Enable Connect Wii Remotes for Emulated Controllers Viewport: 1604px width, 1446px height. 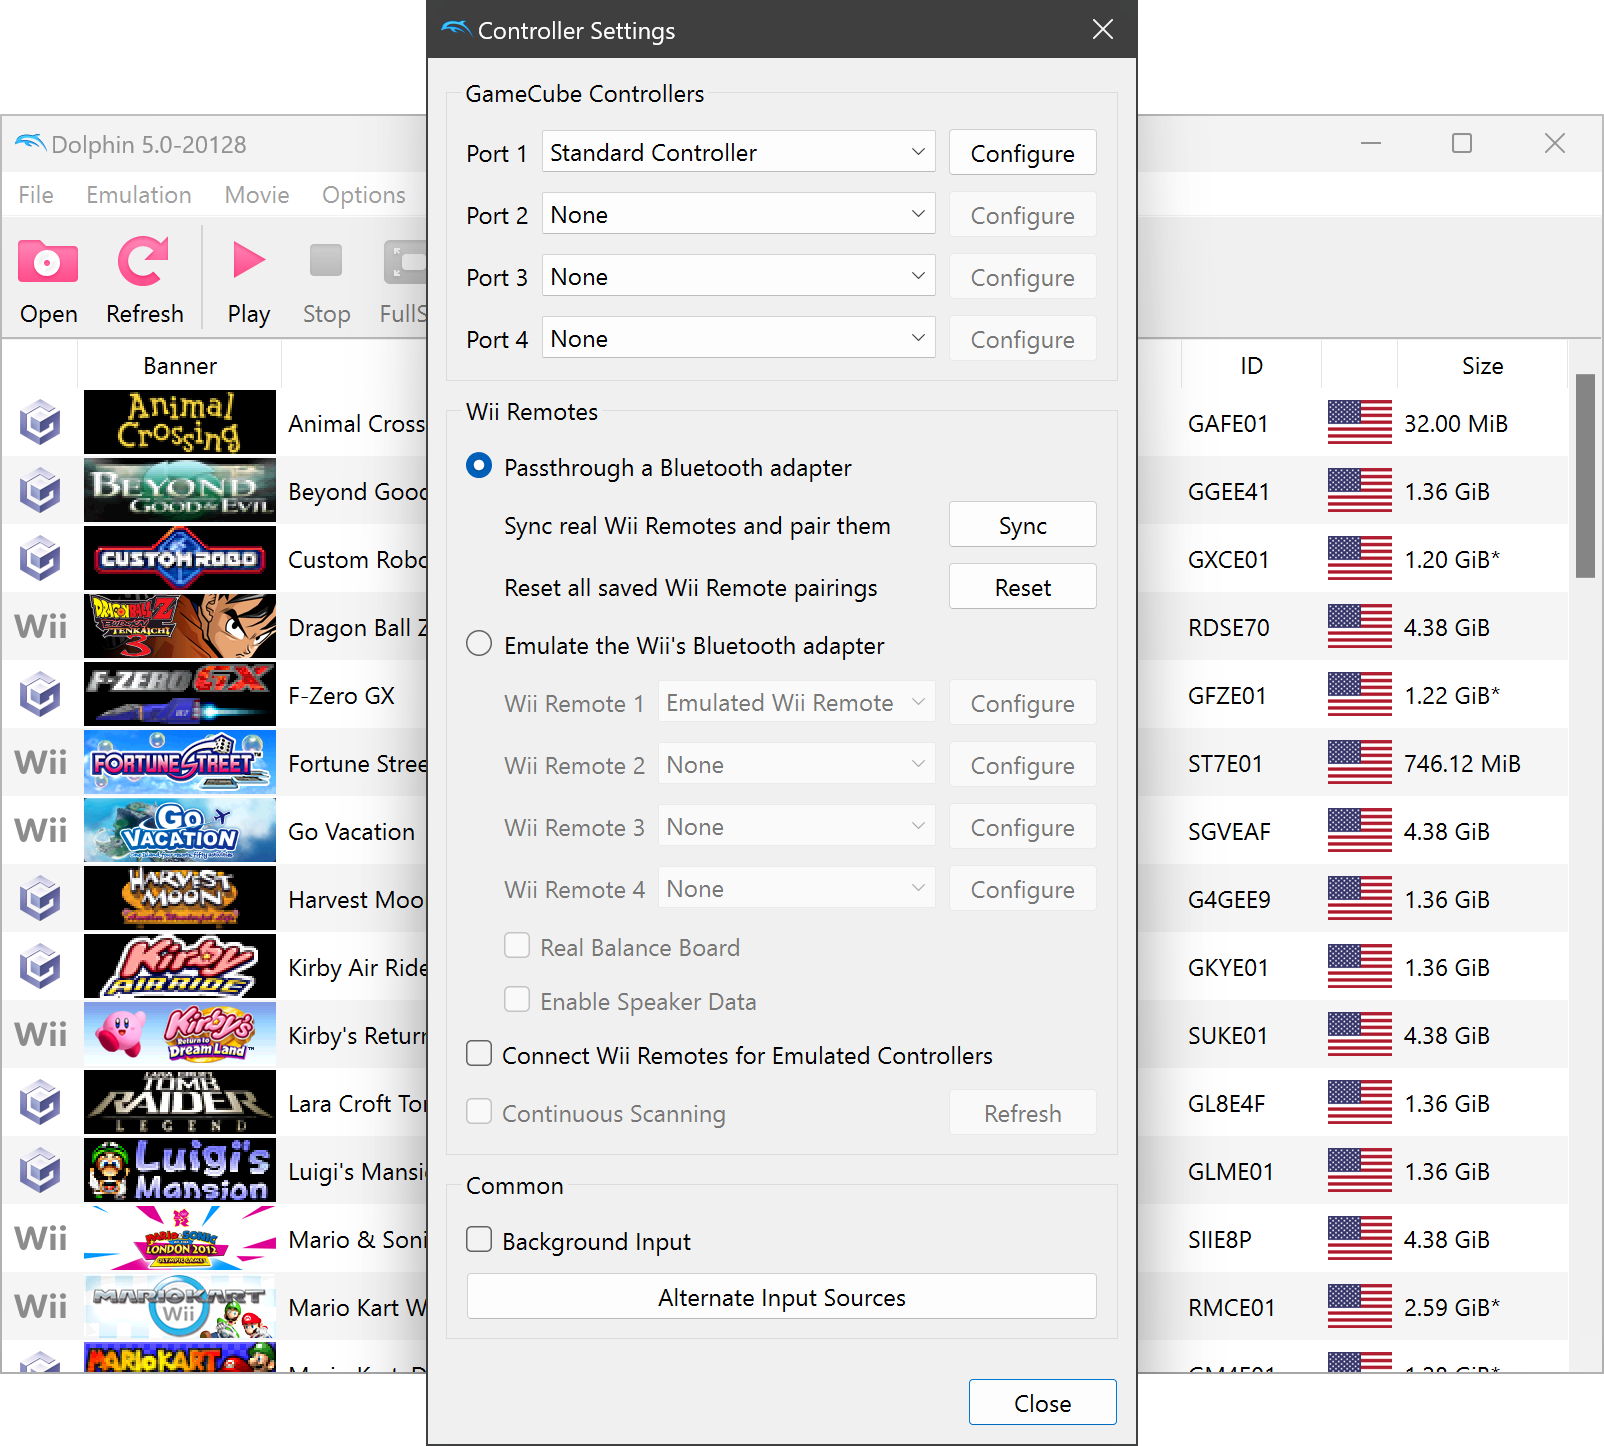[479, 1054]
